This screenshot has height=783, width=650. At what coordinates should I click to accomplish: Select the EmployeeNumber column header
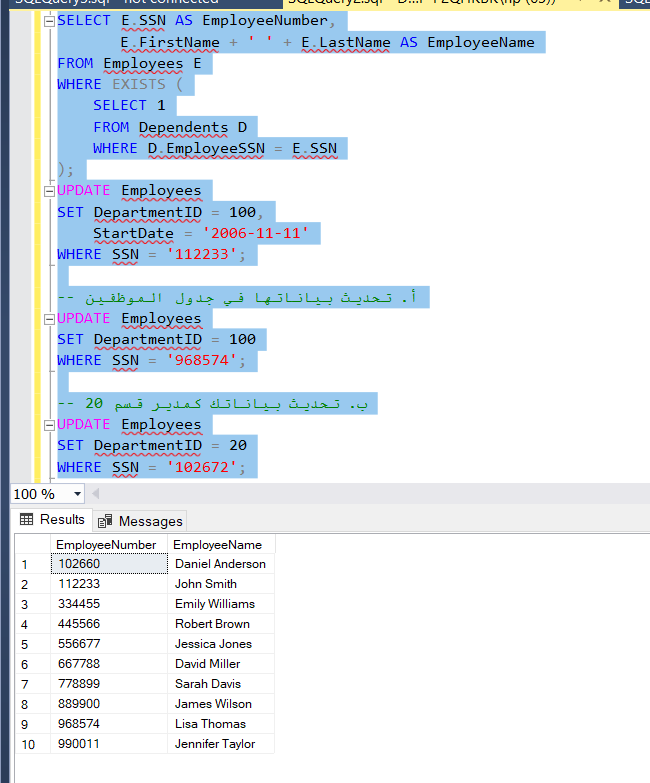[x=106, y=545]
